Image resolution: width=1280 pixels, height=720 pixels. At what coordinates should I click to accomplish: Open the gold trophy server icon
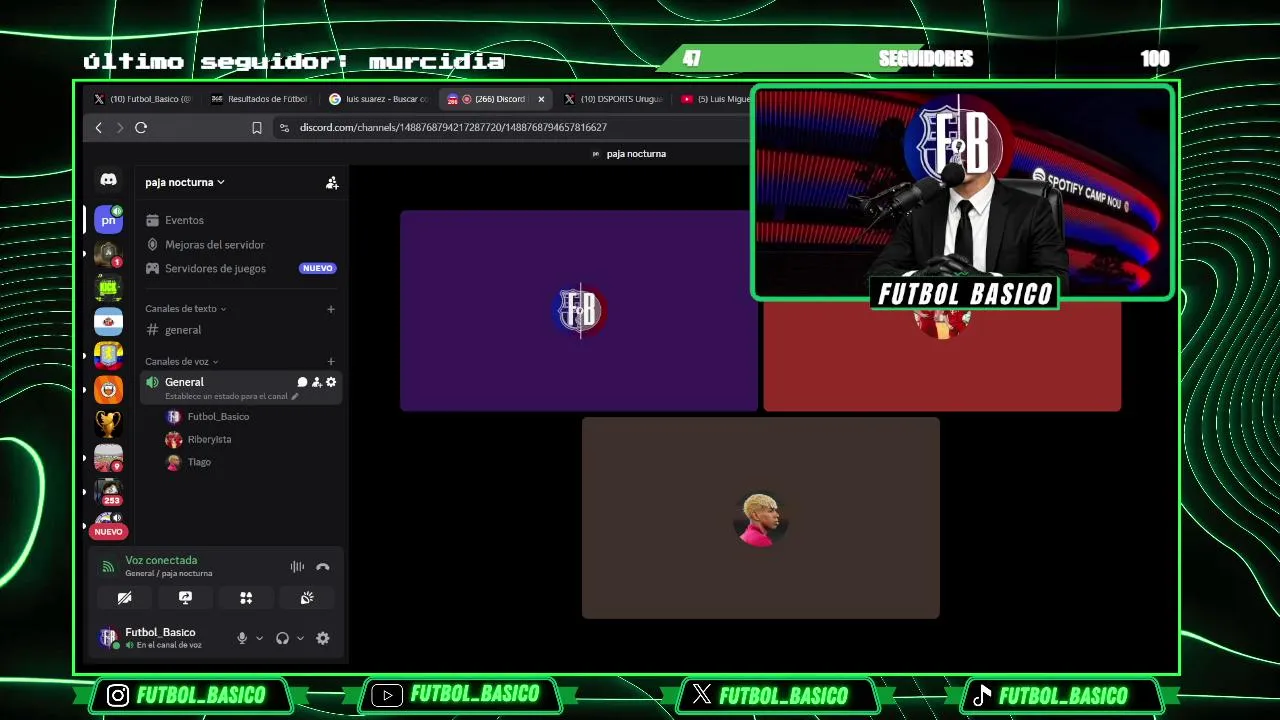click(x=108, y=424)
